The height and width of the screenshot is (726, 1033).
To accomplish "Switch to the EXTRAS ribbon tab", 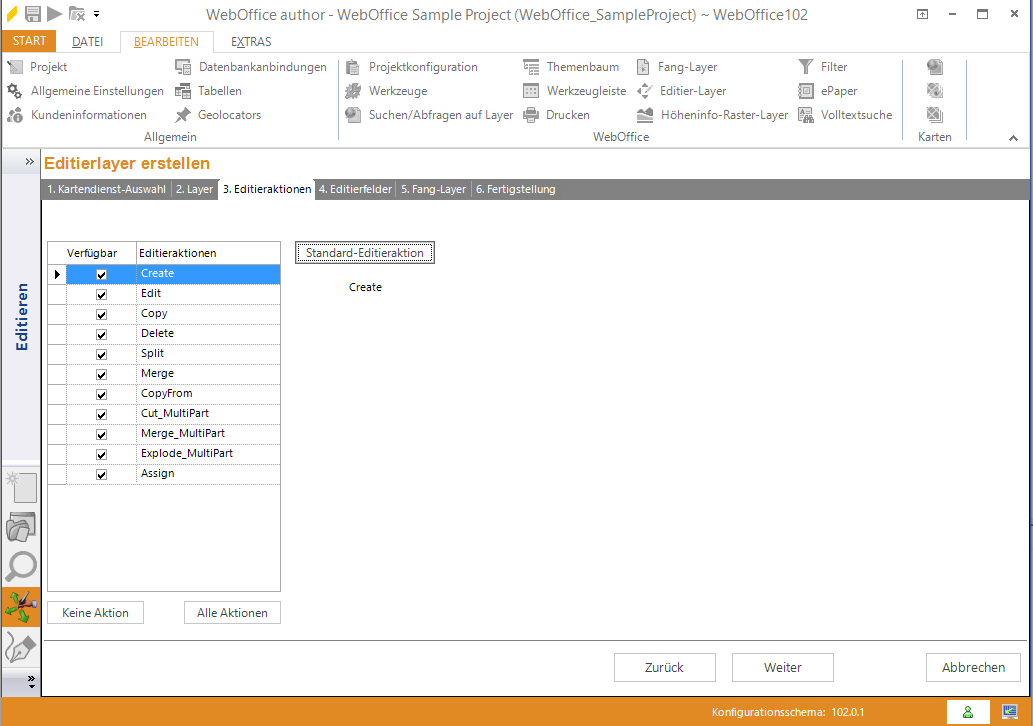I will click(250, 42).
